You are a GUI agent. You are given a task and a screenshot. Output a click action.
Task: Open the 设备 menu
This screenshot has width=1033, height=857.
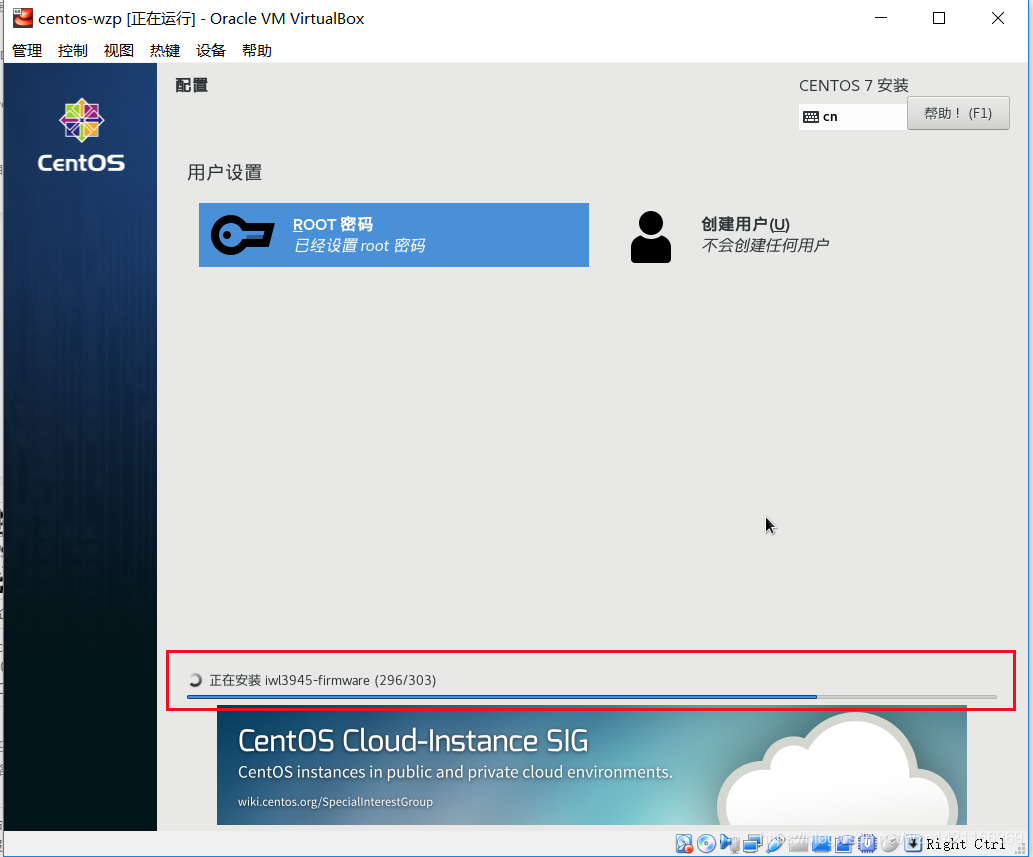pos(211,51)
